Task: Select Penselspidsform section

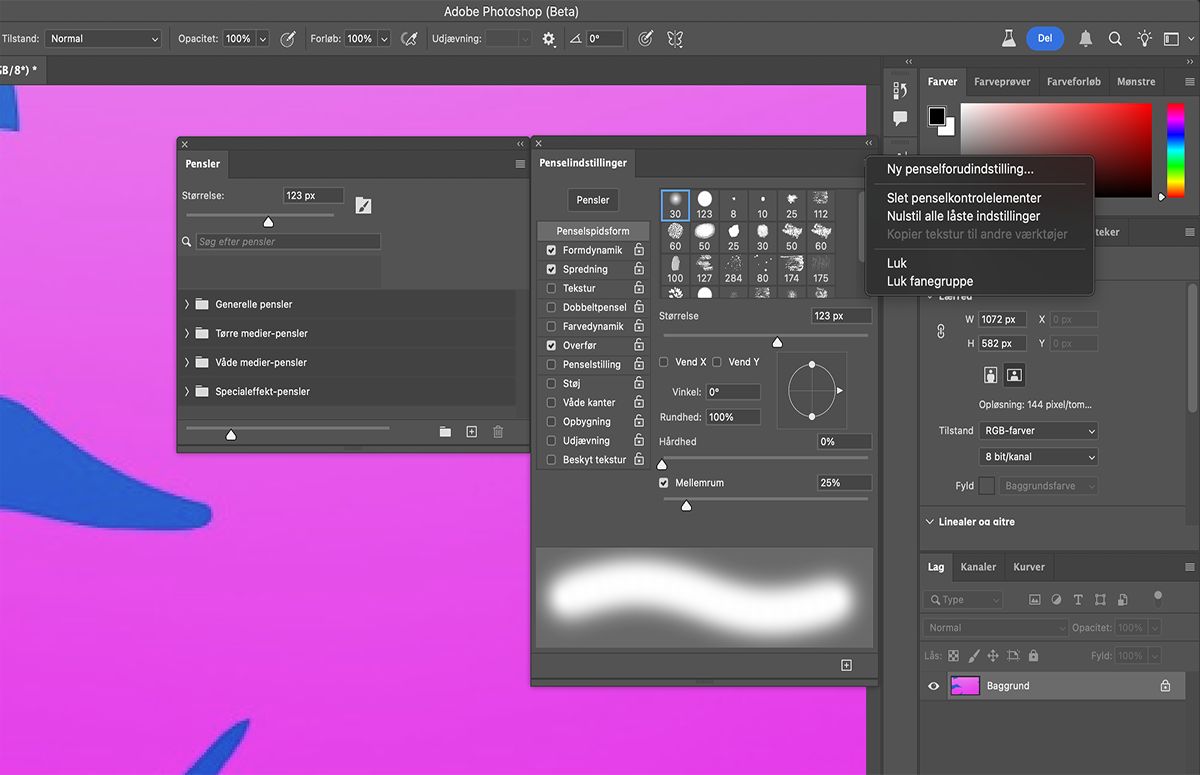Action: click(x=593, y=231)
